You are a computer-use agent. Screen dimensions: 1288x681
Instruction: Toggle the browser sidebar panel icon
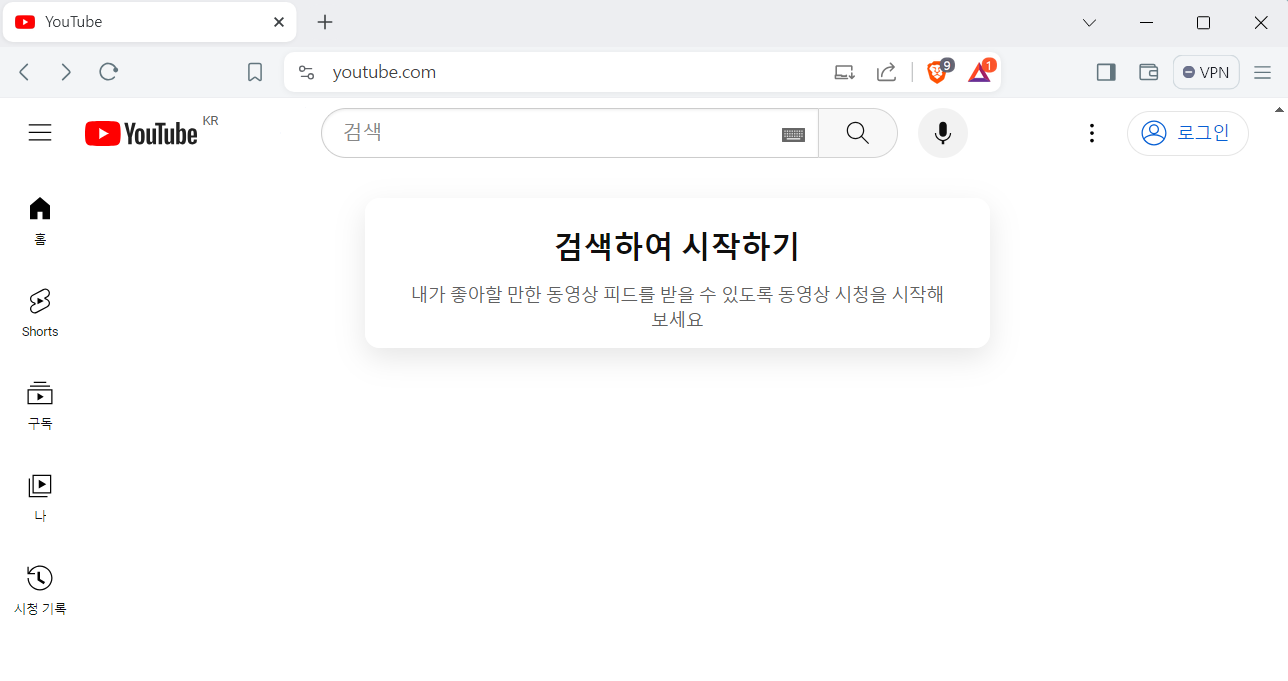click(1105, 71)
